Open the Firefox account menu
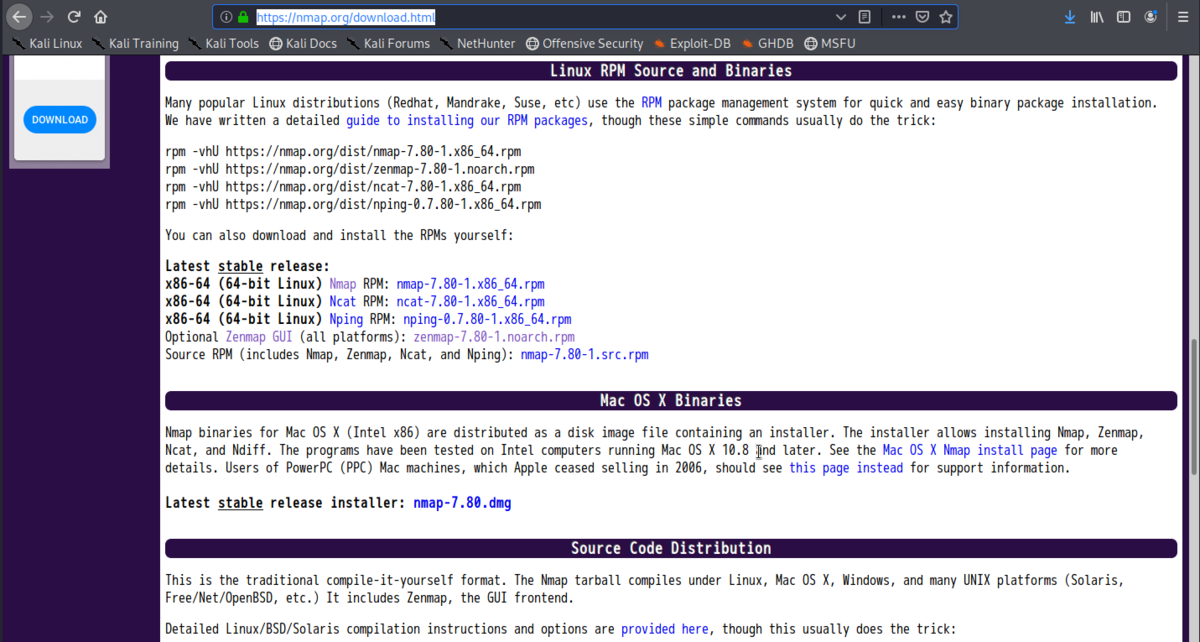Screen dimensions: 1200x642 (x=1152, y=17)
